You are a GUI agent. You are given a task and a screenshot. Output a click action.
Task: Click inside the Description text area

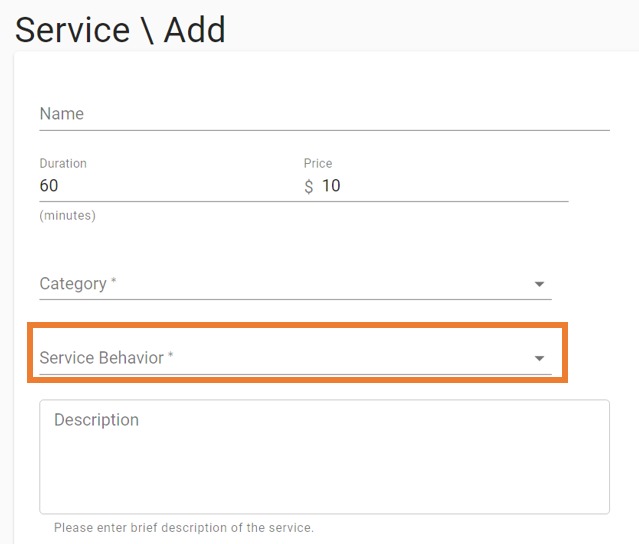(324, 456)
